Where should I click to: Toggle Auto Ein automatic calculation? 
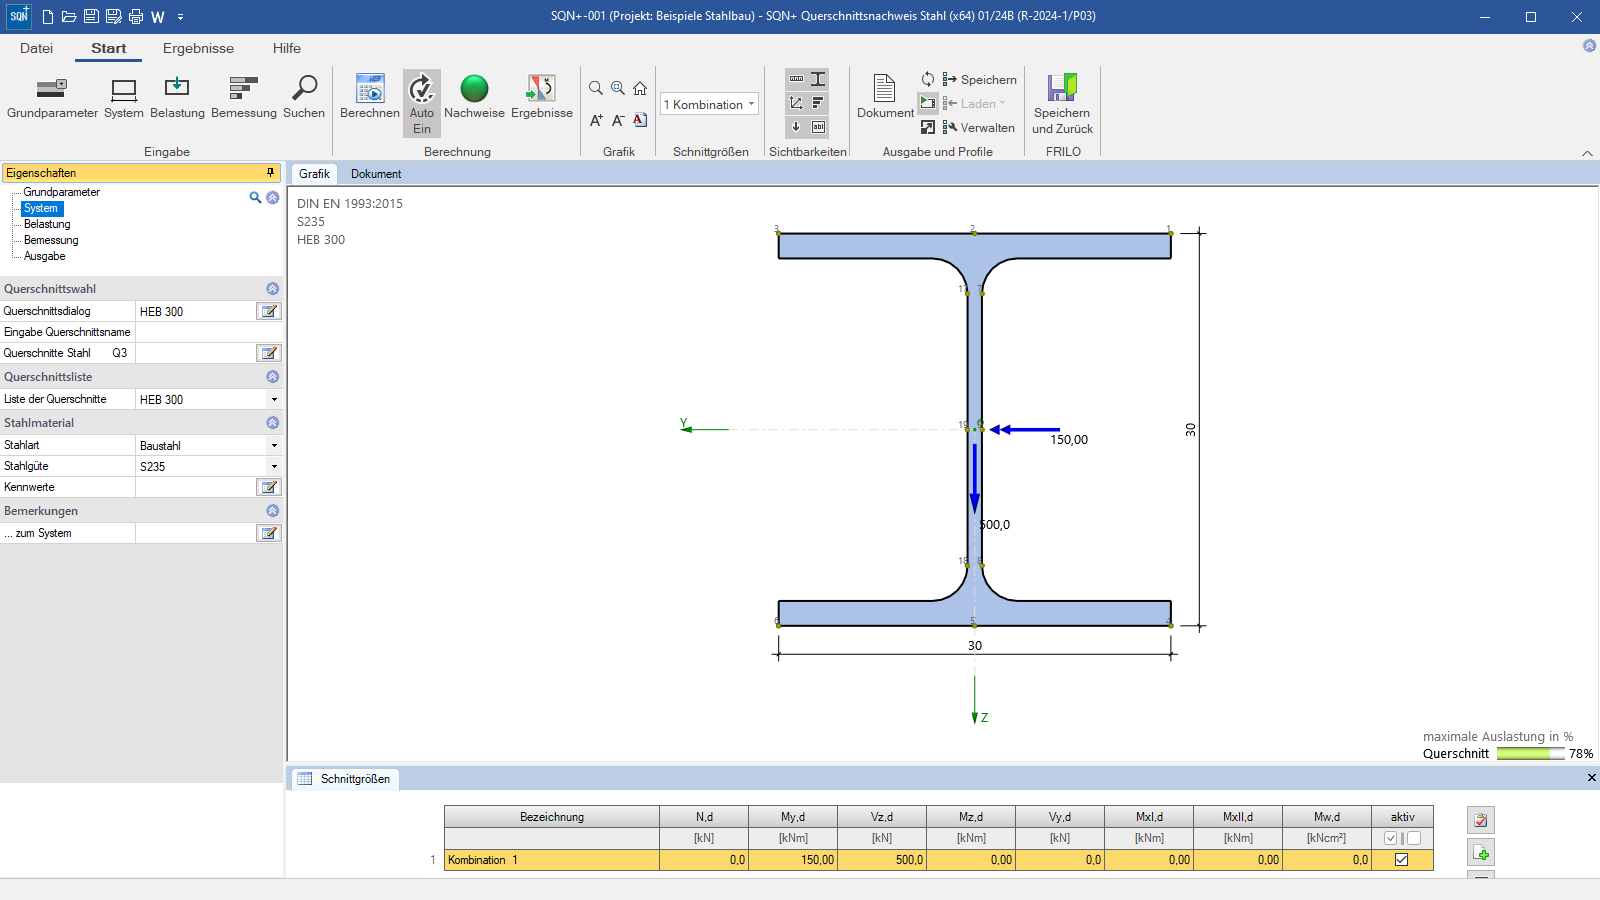click(422, 103)
